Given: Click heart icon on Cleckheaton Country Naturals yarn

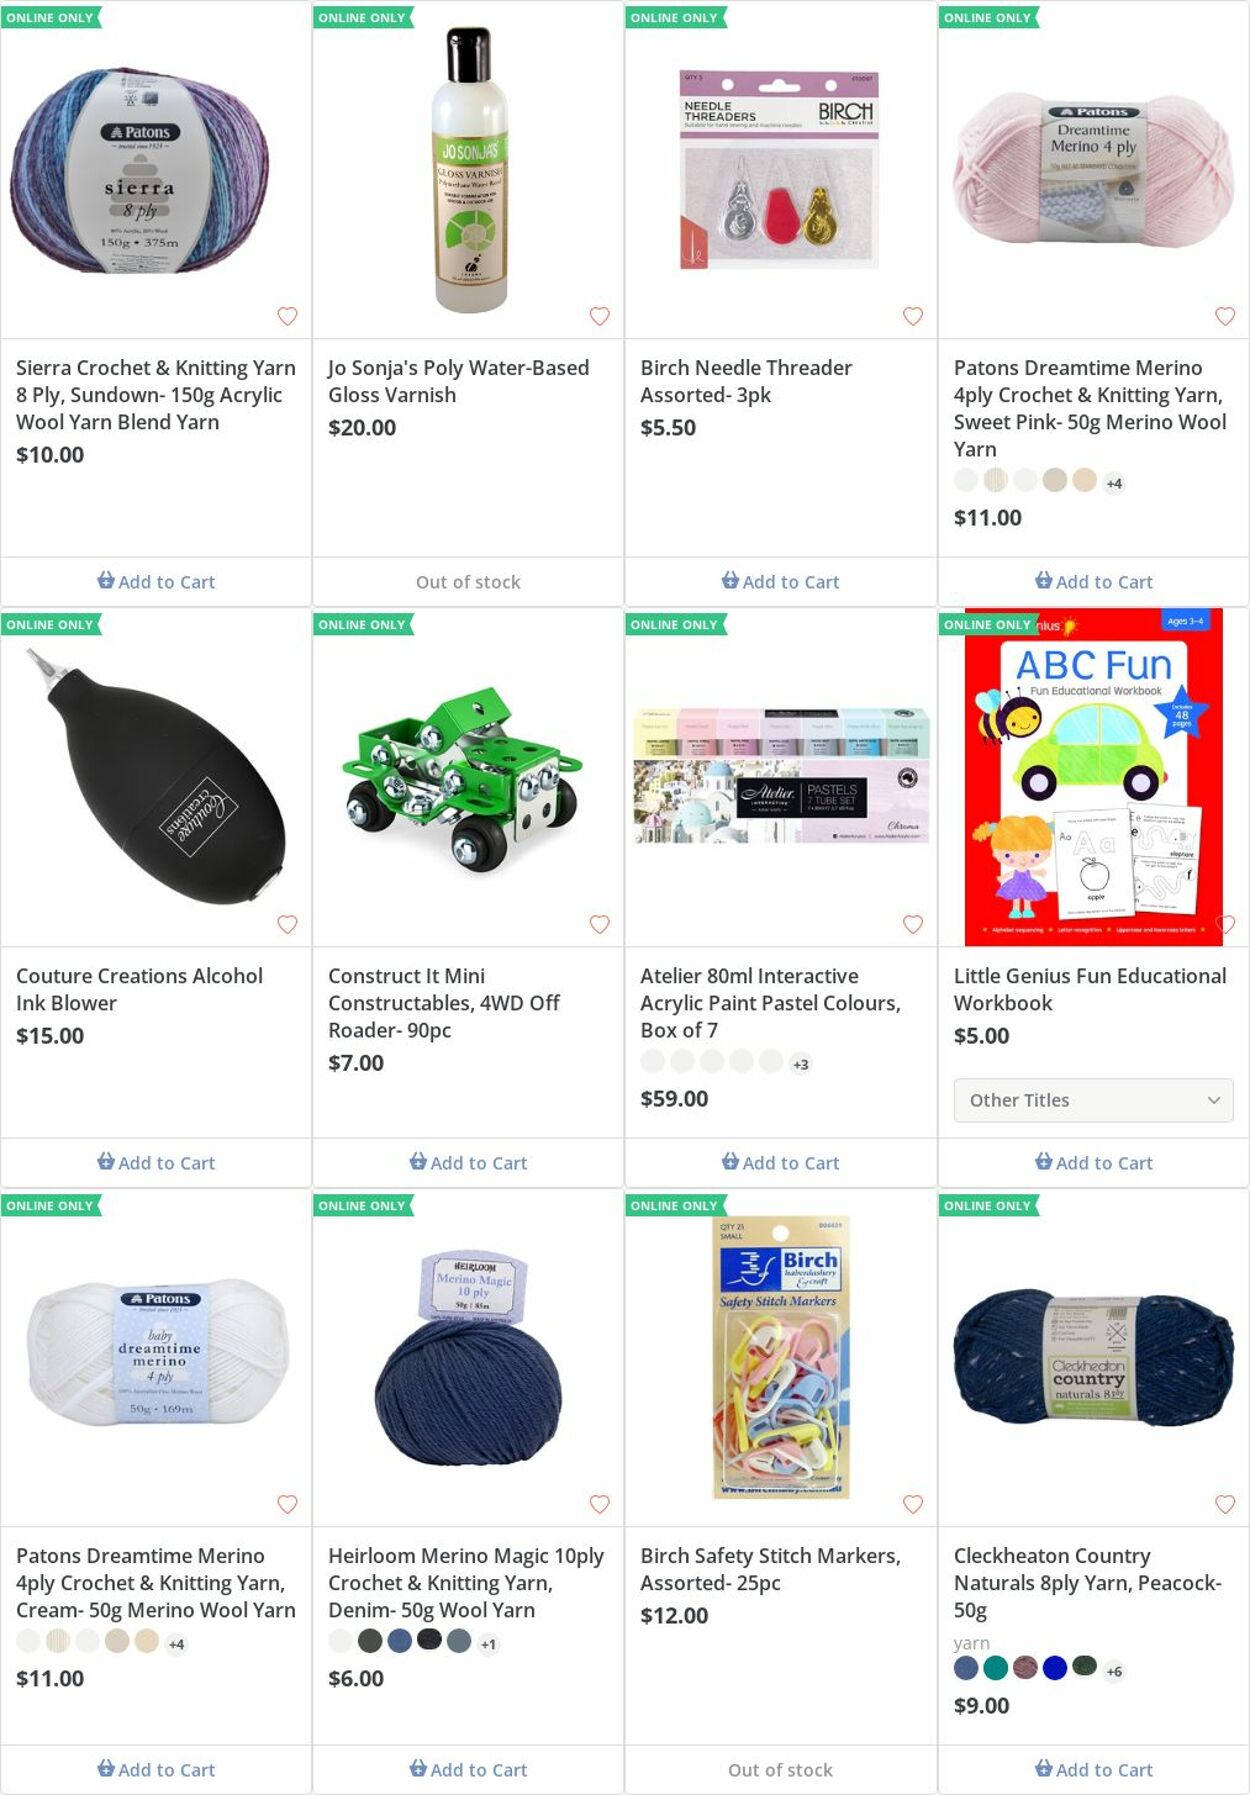Looking at the screenshot, I should click(1225, 1504).
